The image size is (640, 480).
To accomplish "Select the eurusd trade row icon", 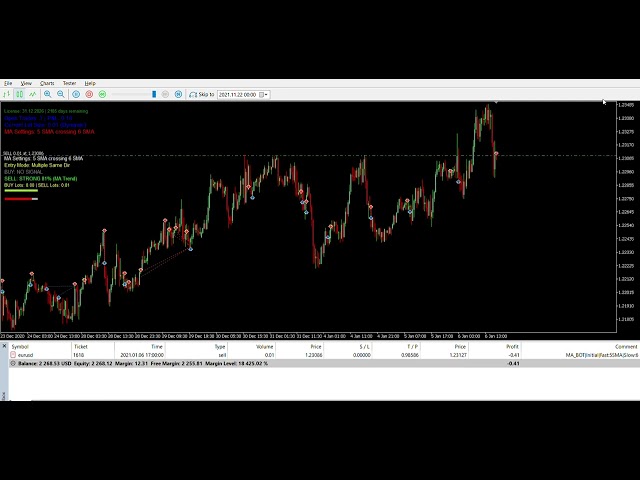I will click(x=13, y=355).
